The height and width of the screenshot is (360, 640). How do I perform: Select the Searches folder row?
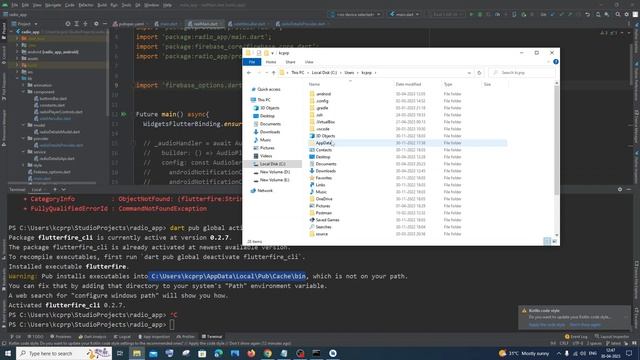pyautogui.click(x=407, y=227)
